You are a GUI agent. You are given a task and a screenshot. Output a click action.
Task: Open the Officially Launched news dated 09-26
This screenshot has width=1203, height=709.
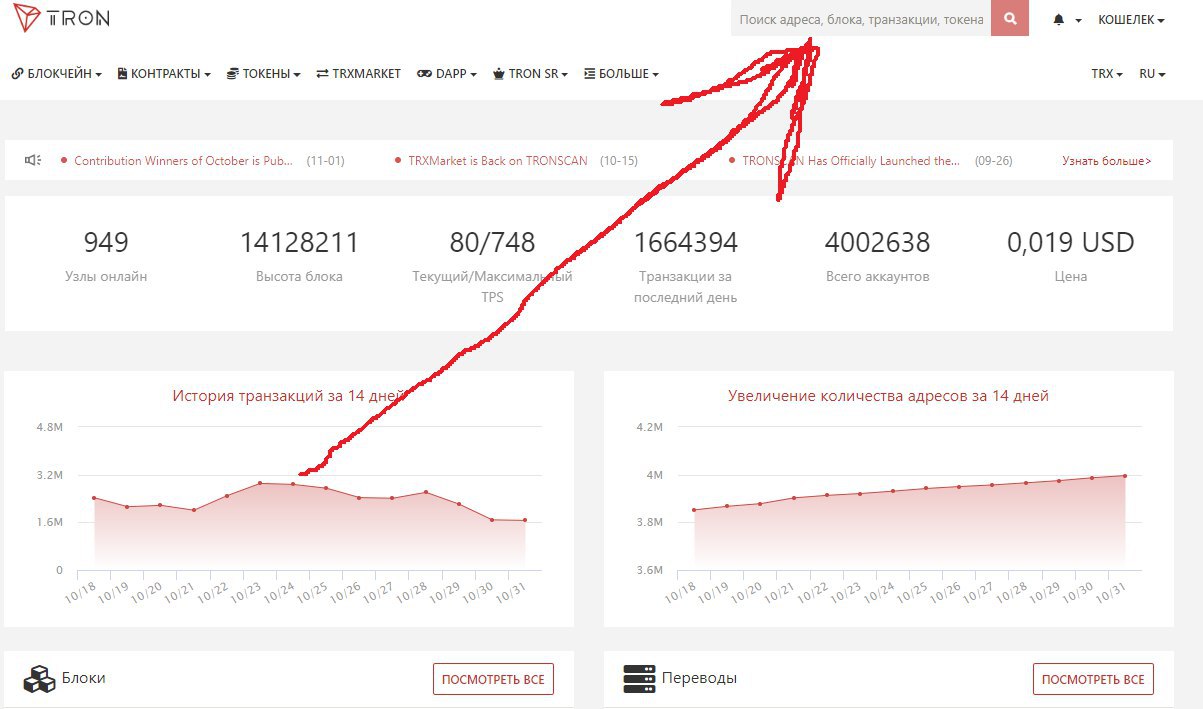pyautogui.click(x=850, y=161)
